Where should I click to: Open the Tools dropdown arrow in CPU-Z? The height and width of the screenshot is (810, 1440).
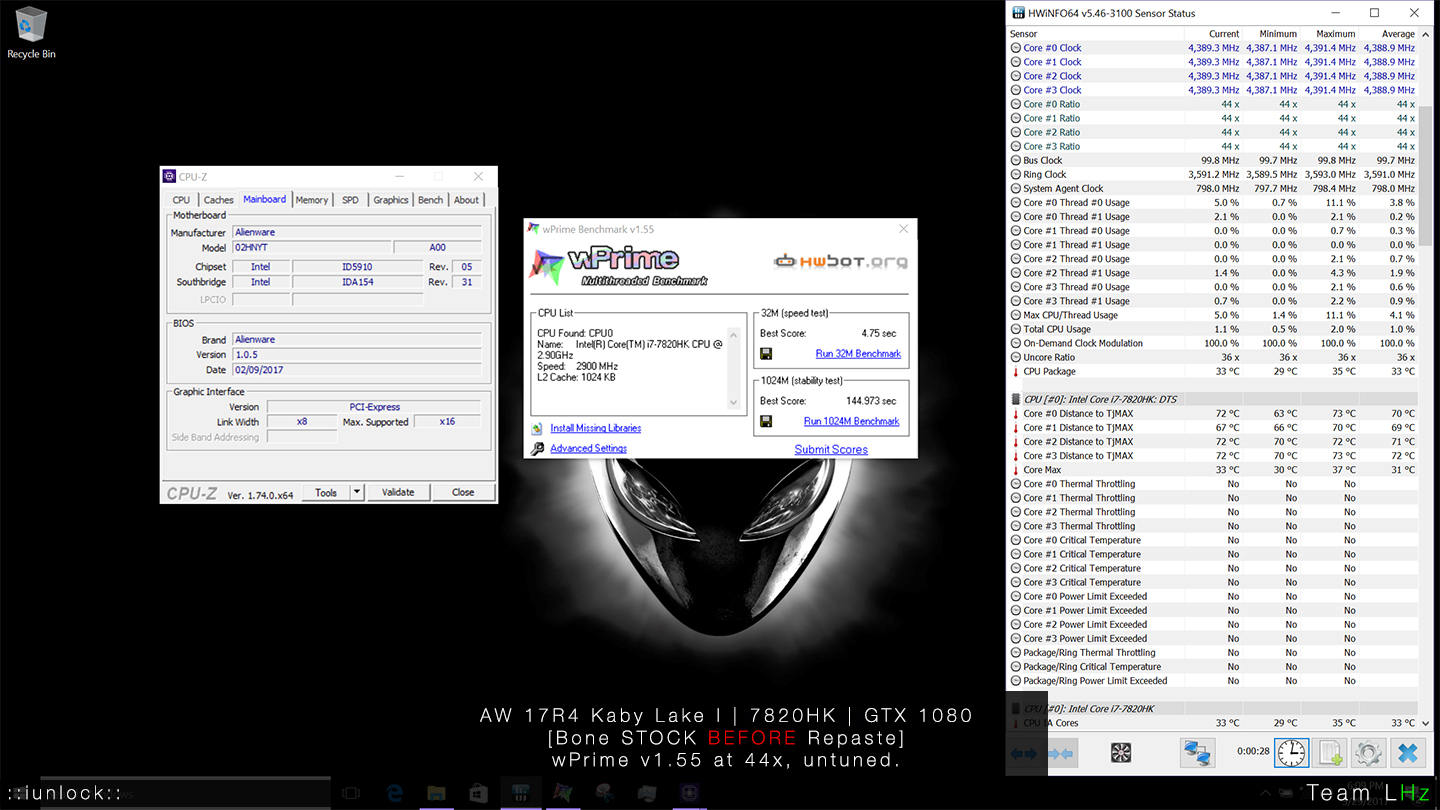point(357,492)
